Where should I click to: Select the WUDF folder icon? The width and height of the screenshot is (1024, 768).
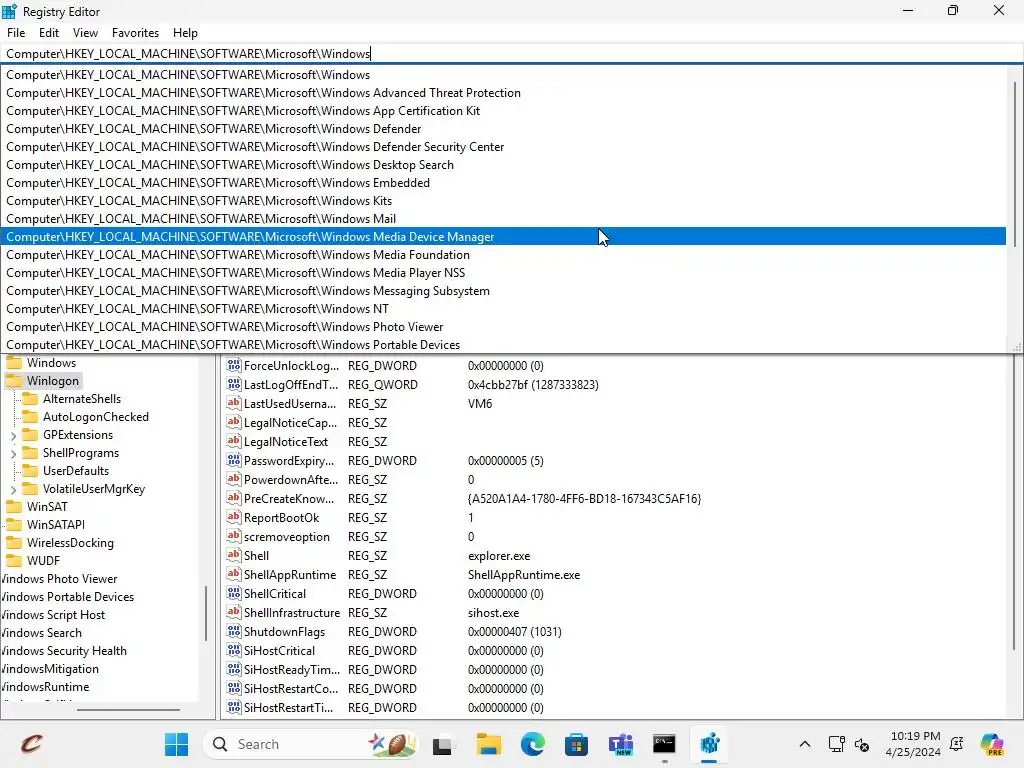[14, 561]
